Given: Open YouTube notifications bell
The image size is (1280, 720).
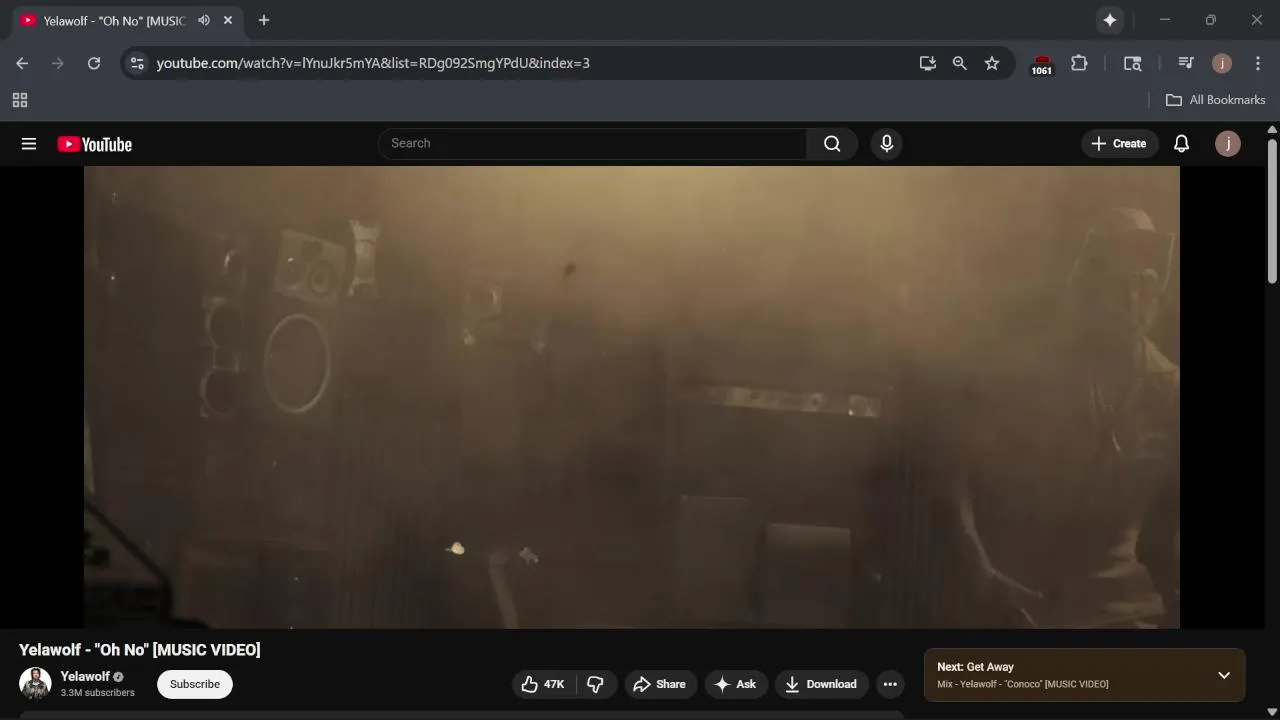Looking at the screenshot, I should [x=1181, y=144].
